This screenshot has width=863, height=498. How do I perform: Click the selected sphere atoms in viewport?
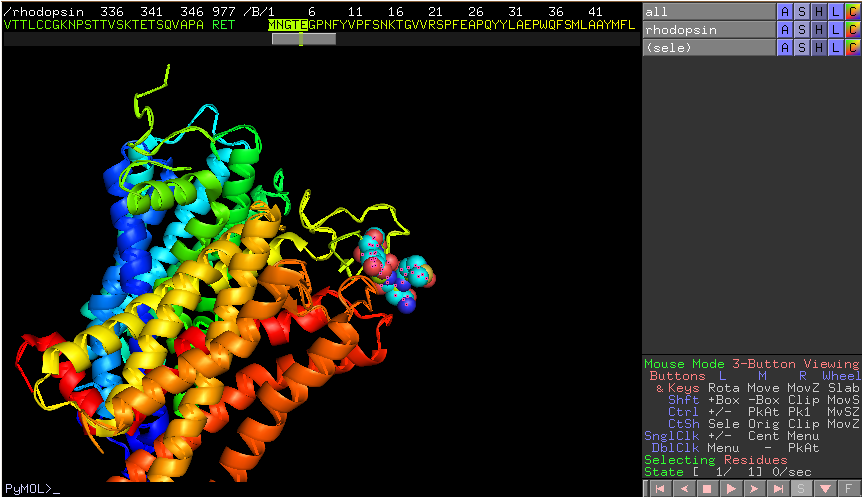click(x=394, y=270)
